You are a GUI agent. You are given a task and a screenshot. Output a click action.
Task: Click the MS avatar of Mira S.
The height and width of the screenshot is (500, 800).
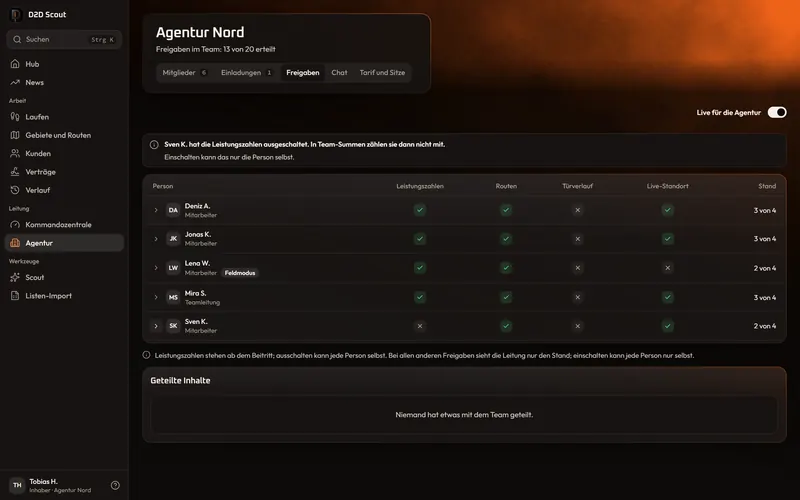coord(173,297)
